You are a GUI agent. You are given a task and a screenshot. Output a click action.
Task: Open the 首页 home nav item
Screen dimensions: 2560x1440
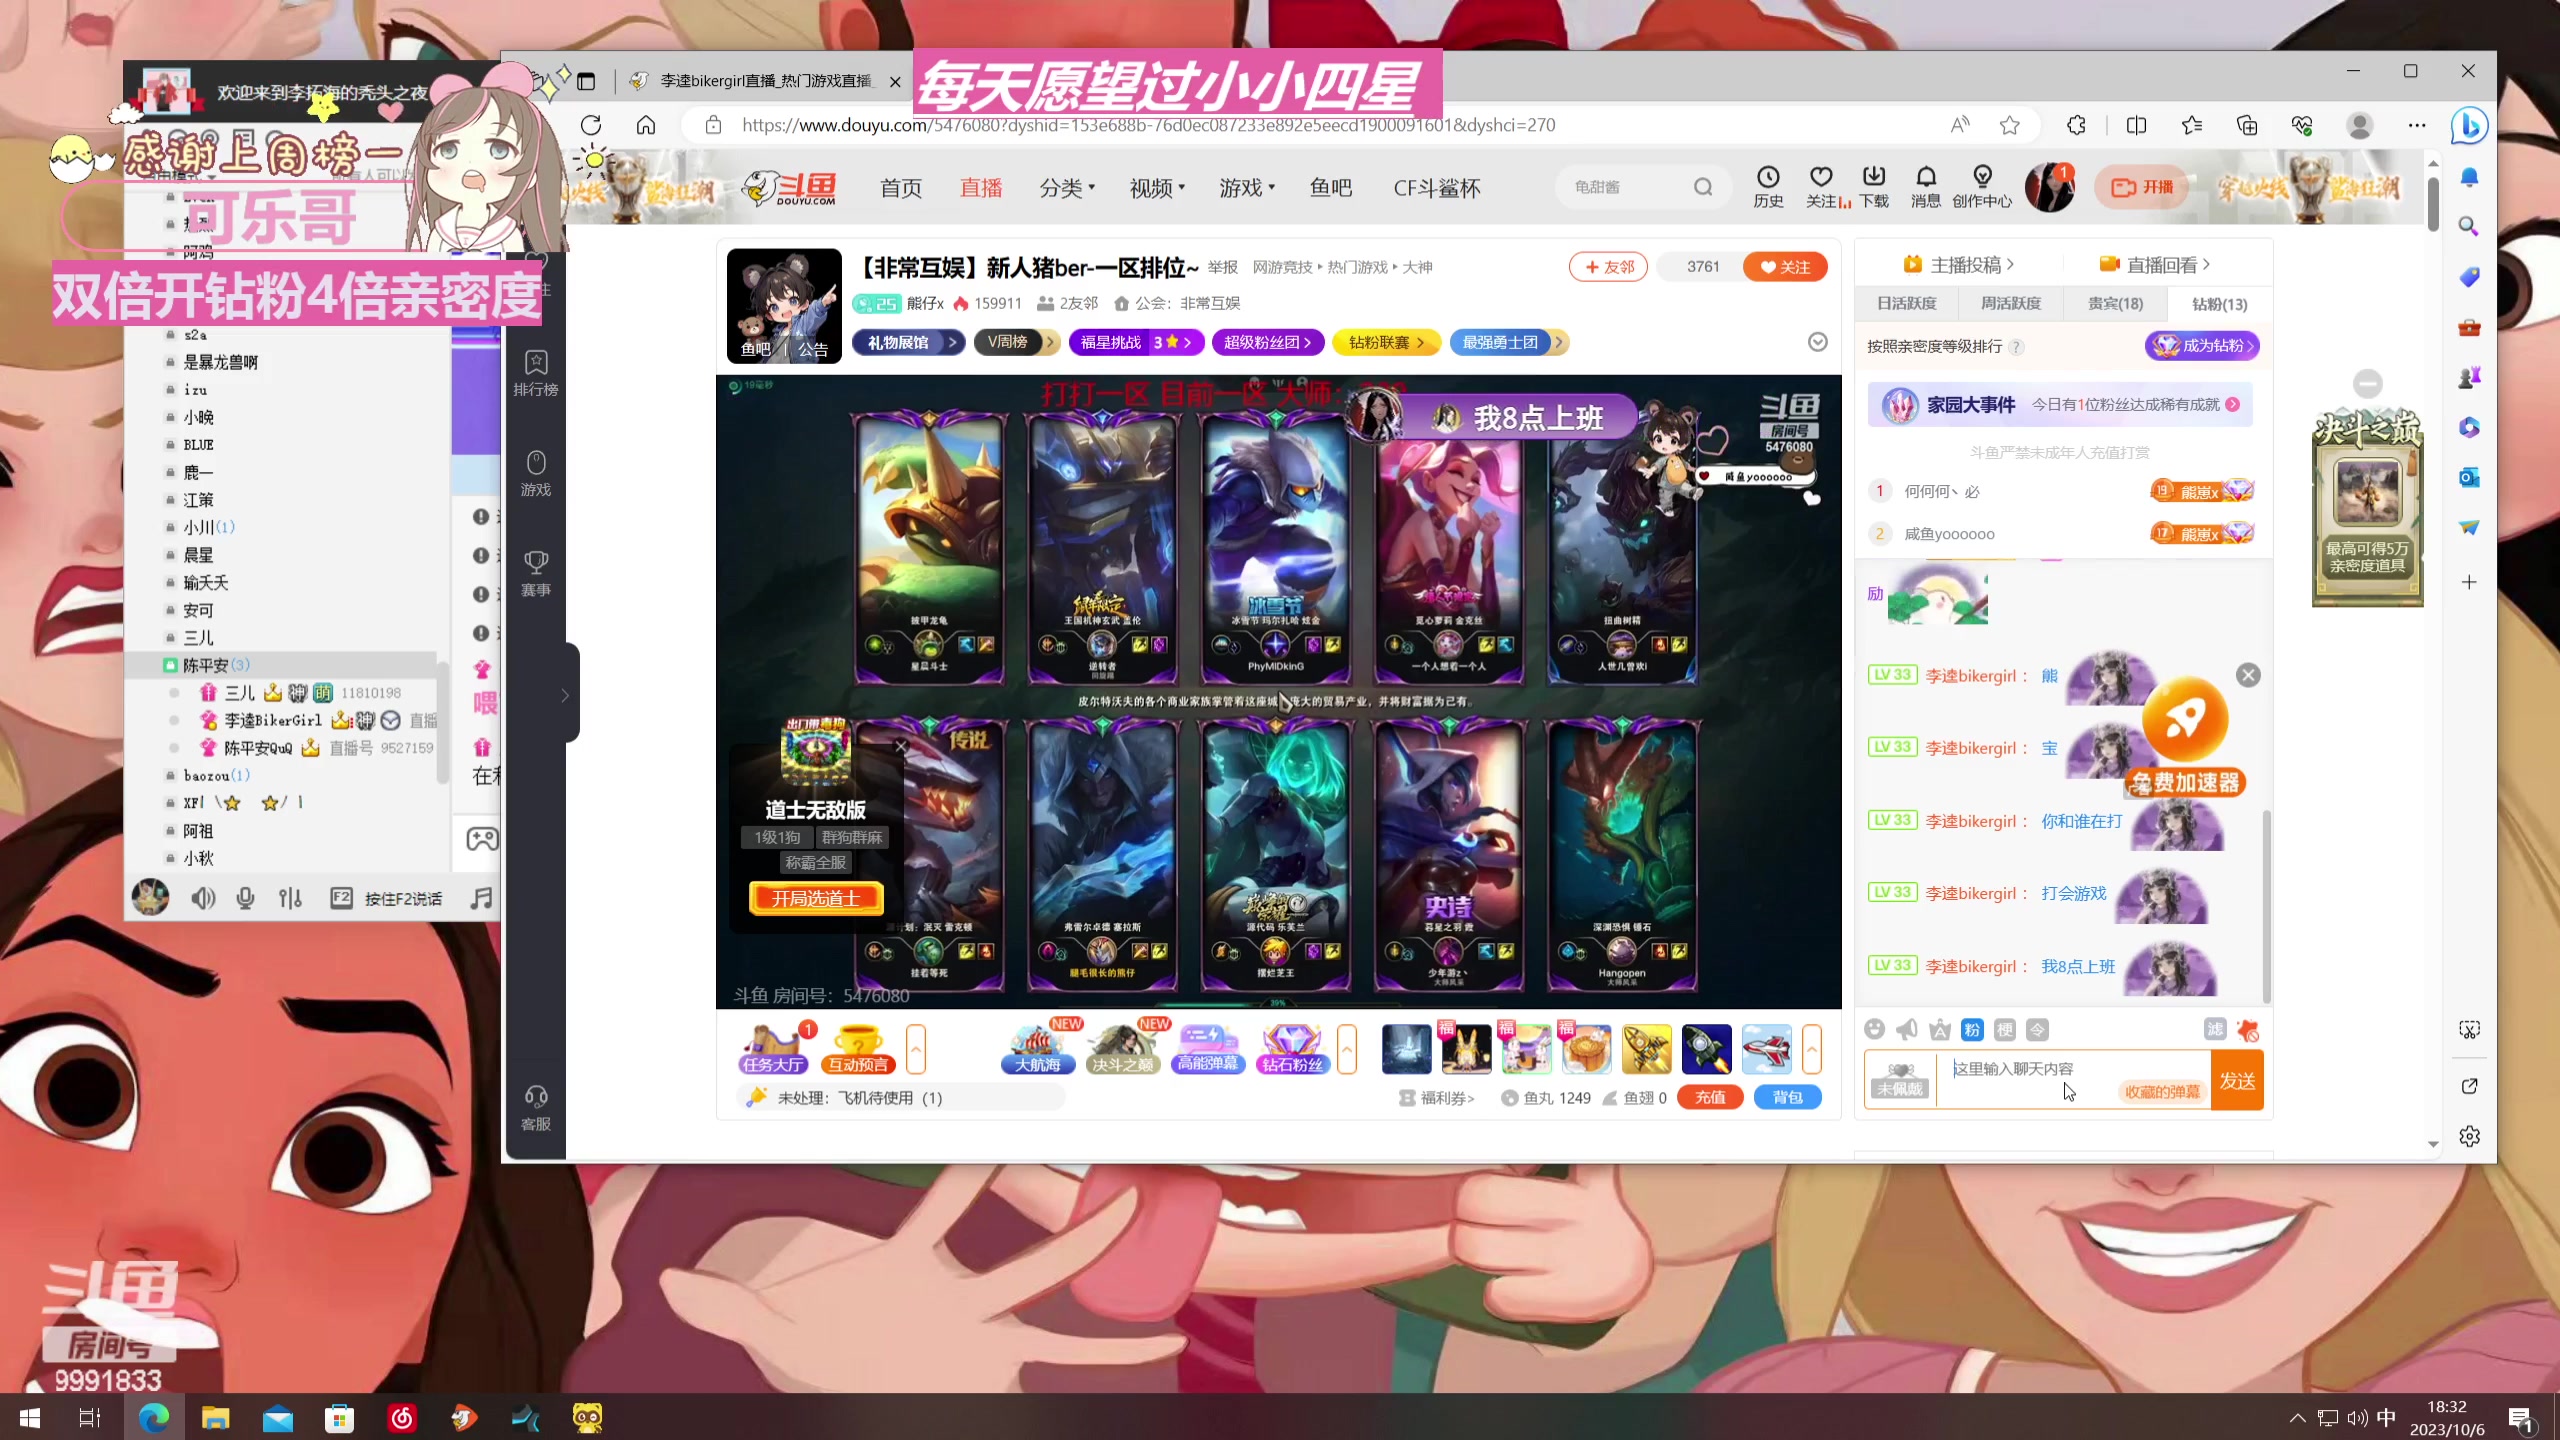tap(901, 188)
